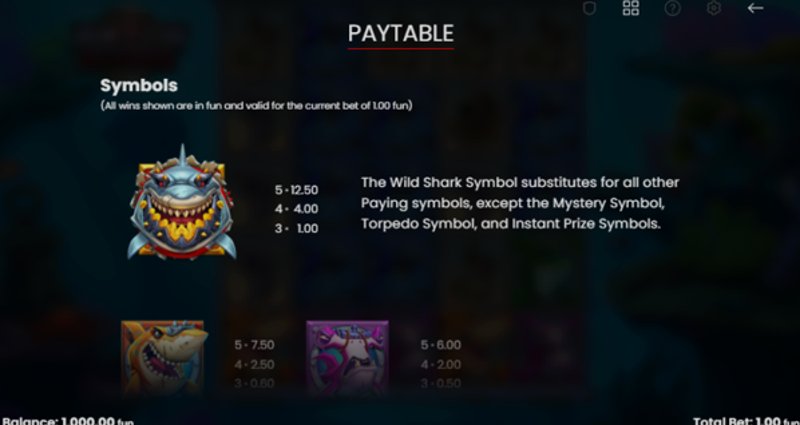Click the Symbols section title
The height and width of the screenshot is (425, 800).
[x=139, y=86]
